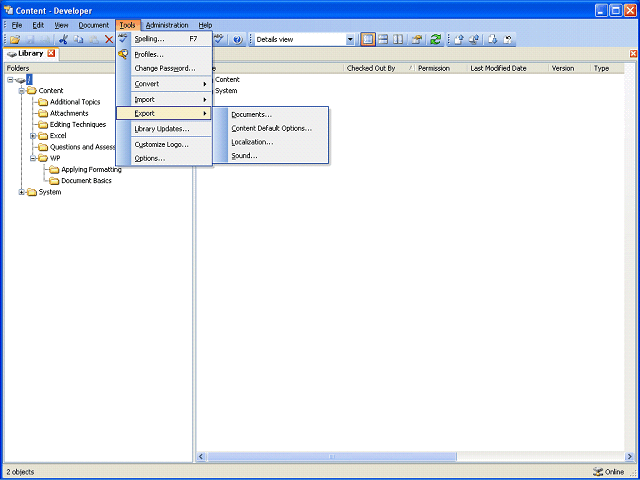
Task: Select the horizontal split layout icon
Action: (x=383, y=40)
